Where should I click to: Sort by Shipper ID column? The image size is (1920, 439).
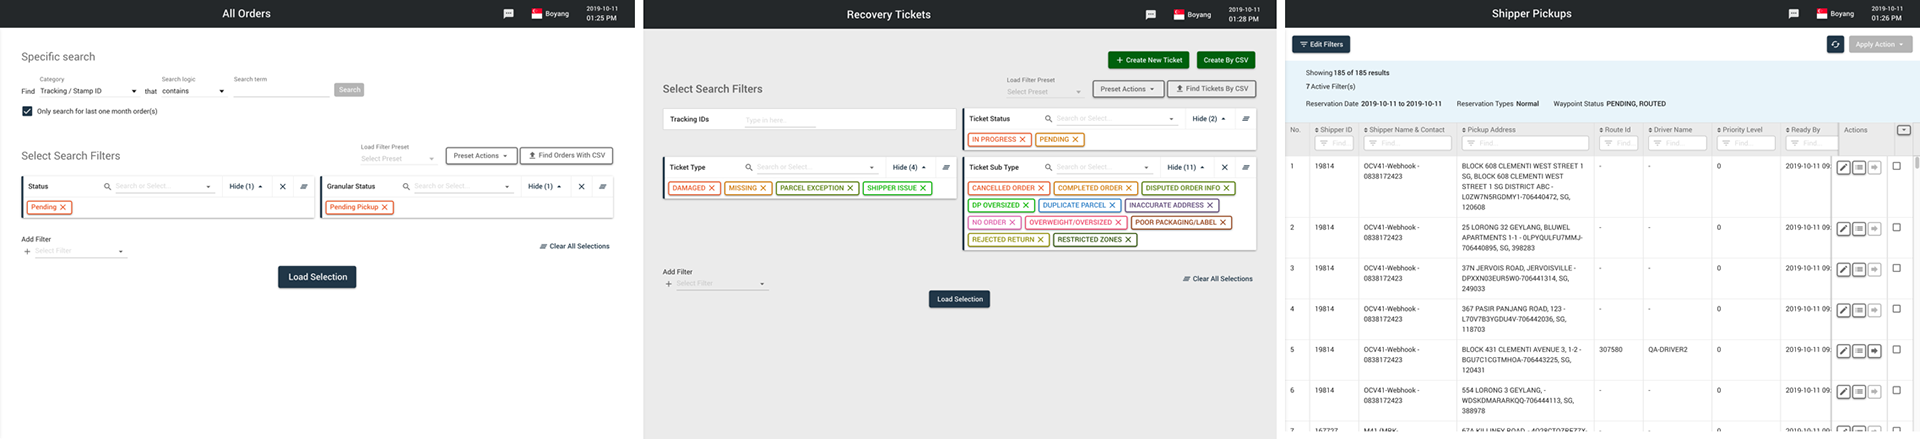coord(1333,130)
